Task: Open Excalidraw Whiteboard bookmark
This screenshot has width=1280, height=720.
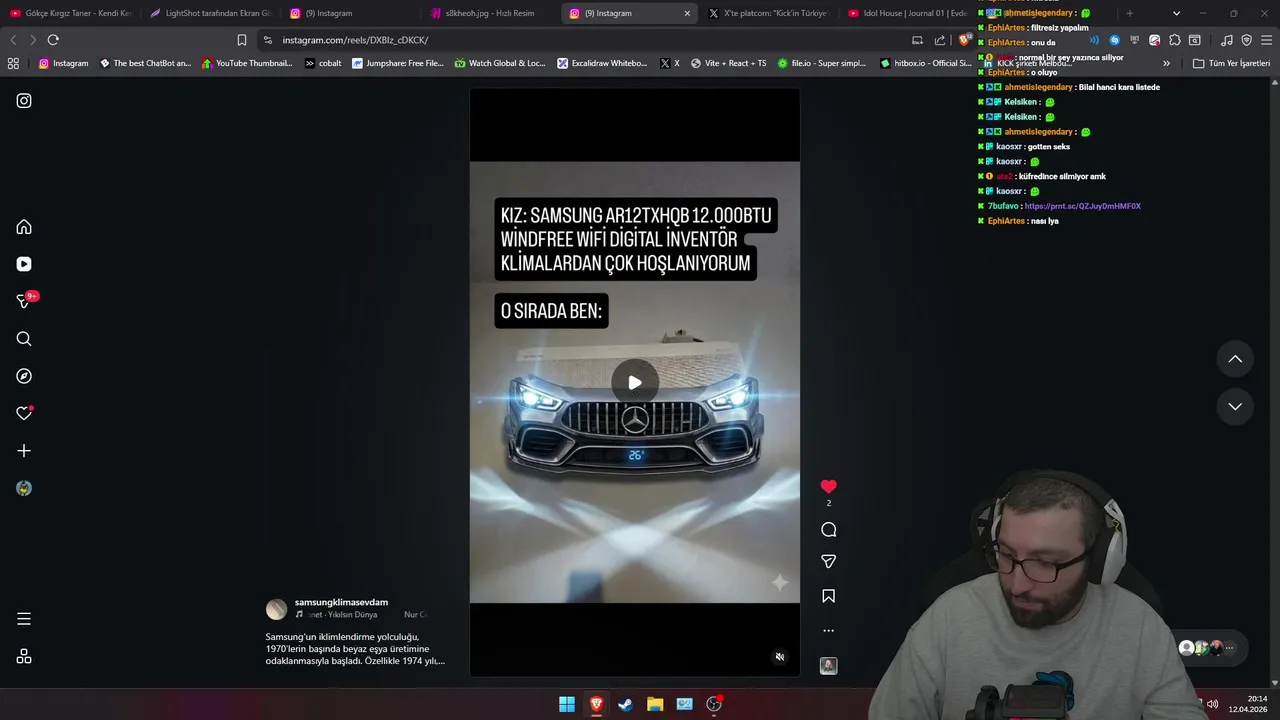Action: click(603, 63)
